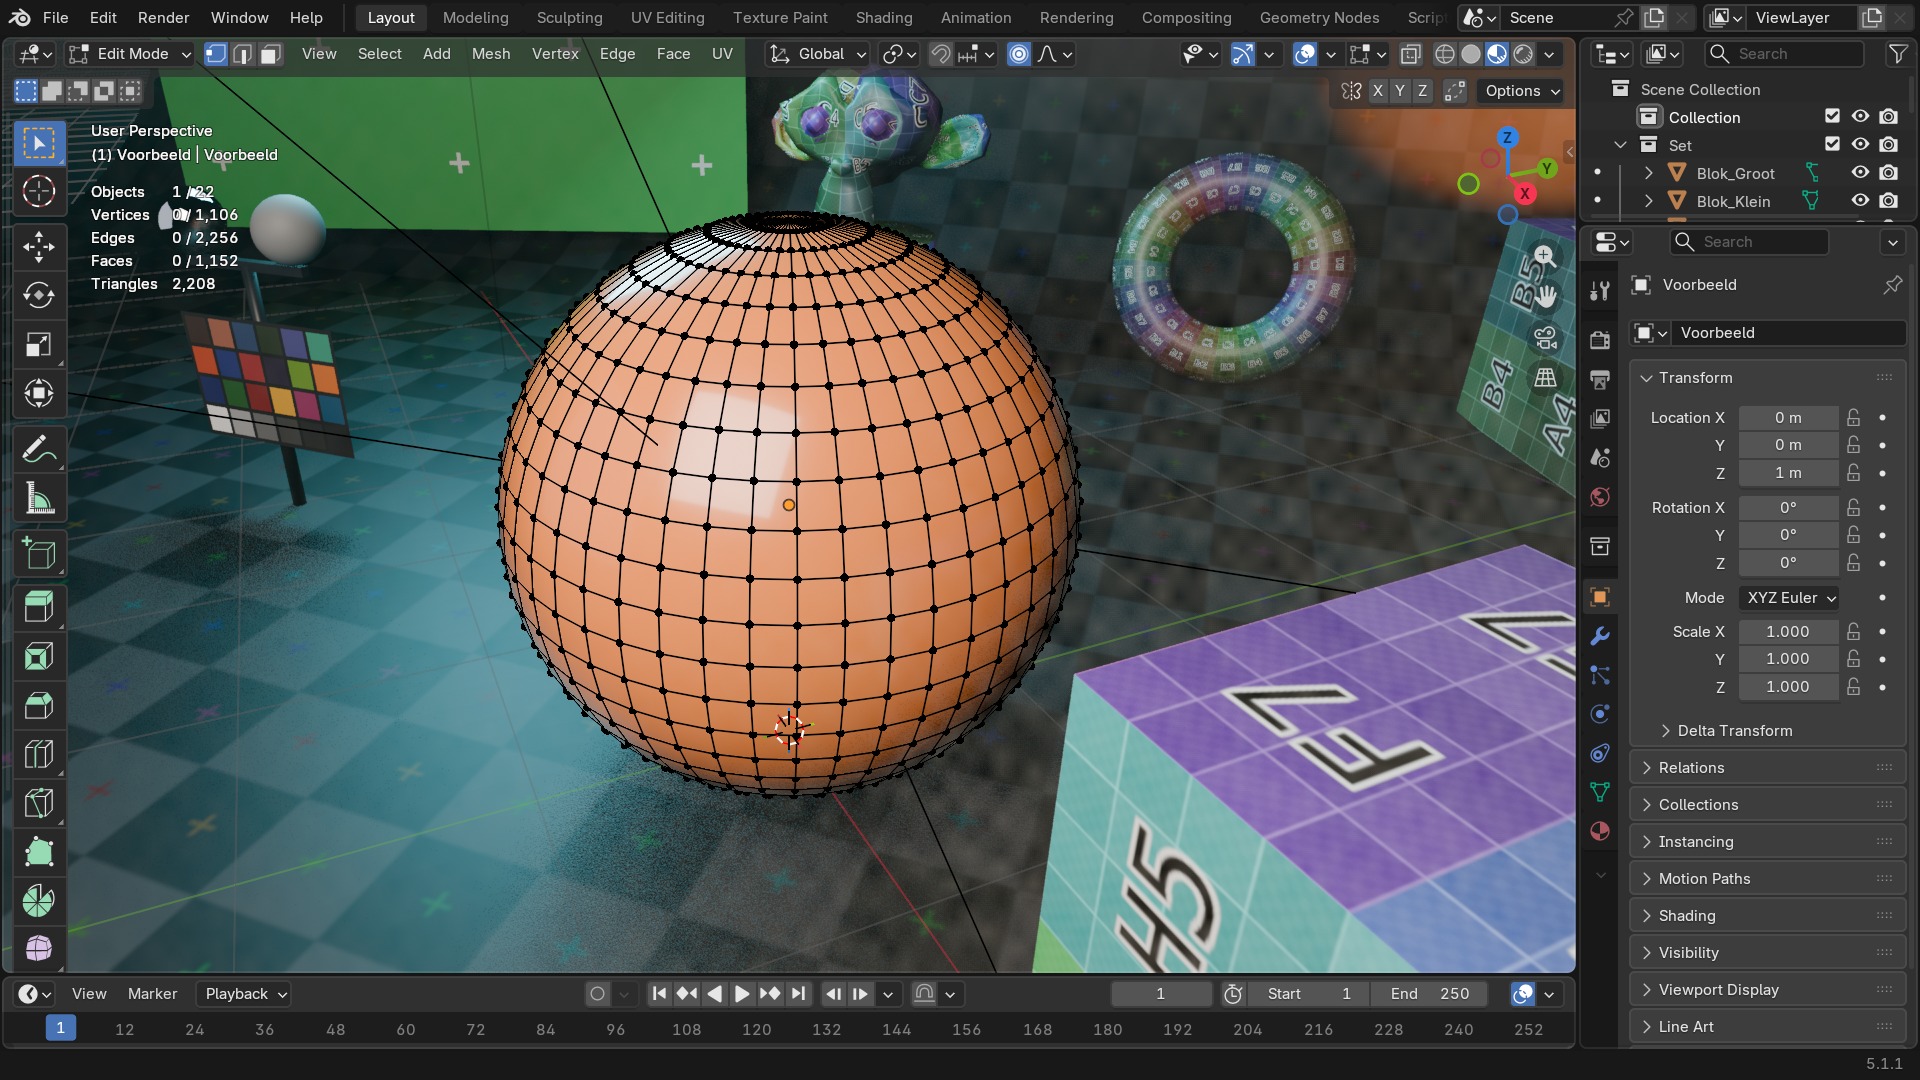Open the Mesh menu

point(491,54)
